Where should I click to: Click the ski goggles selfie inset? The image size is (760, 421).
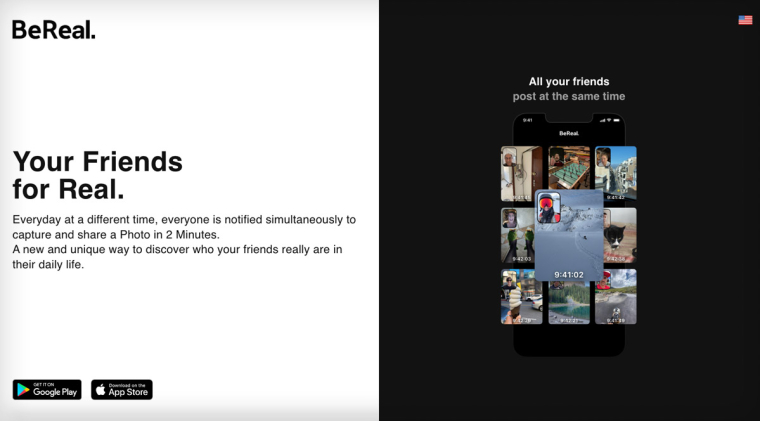[x=548, y=207]
